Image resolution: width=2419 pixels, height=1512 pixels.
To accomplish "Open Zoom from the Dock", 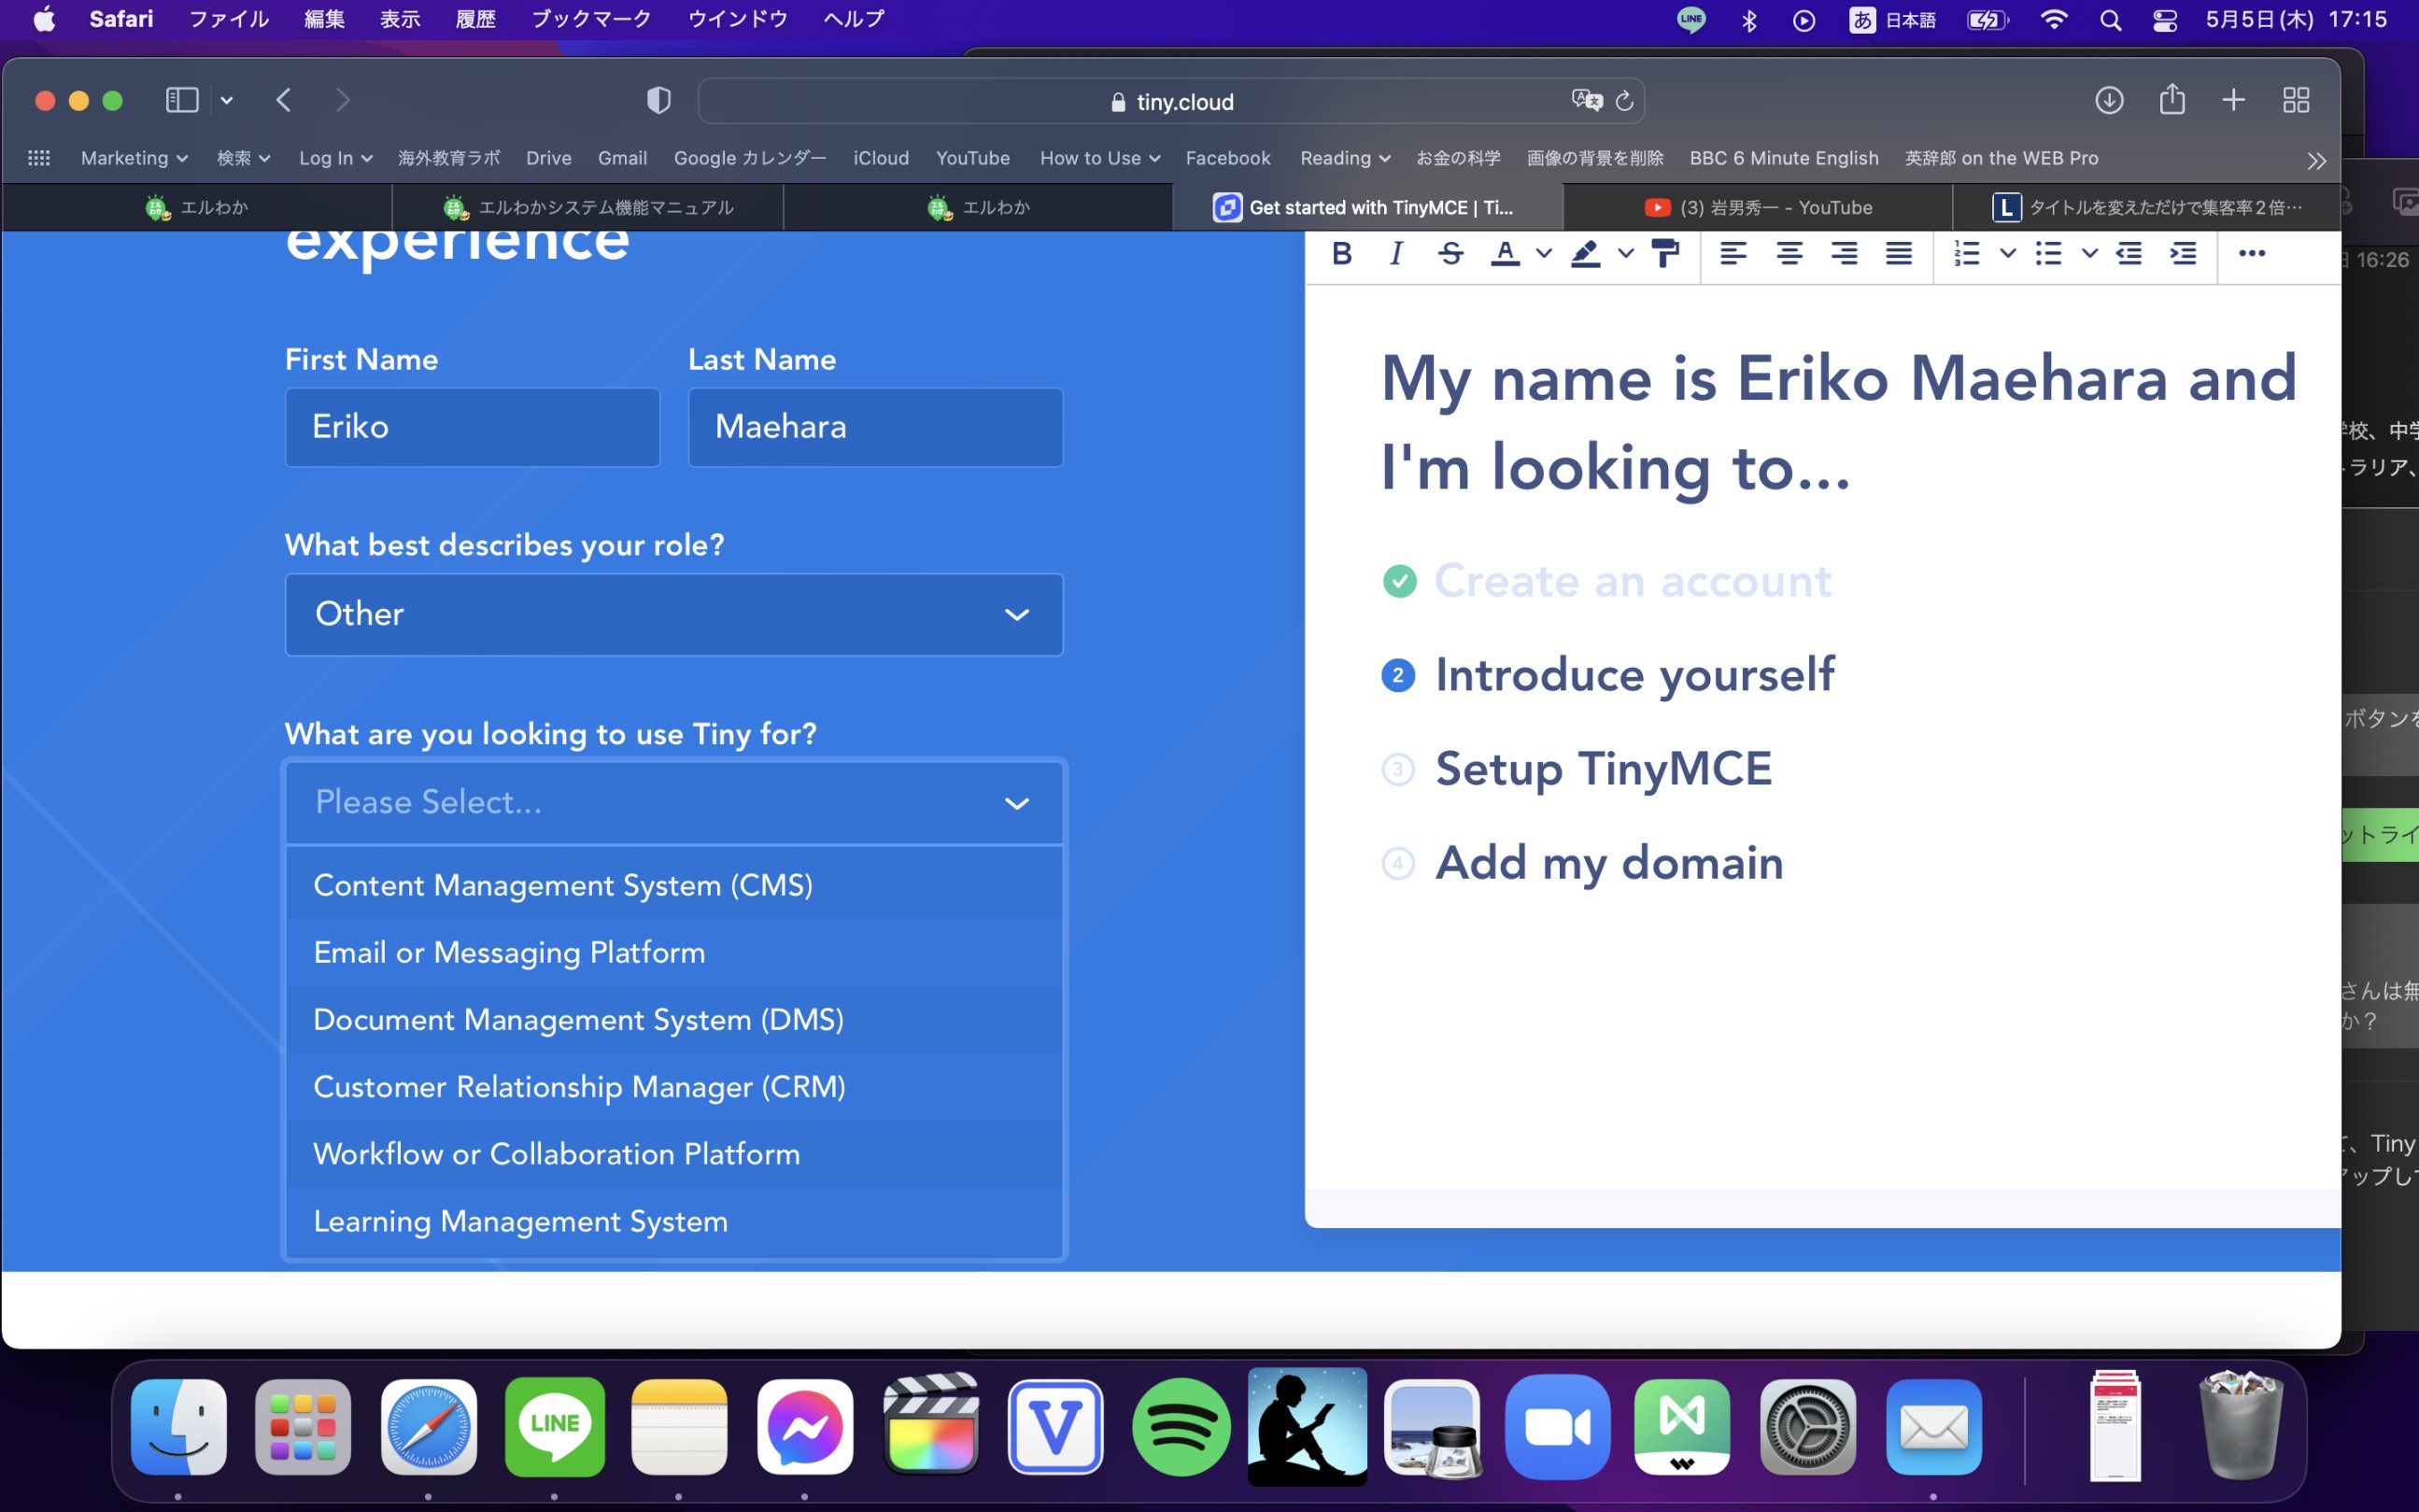I will (1557, 1427).
